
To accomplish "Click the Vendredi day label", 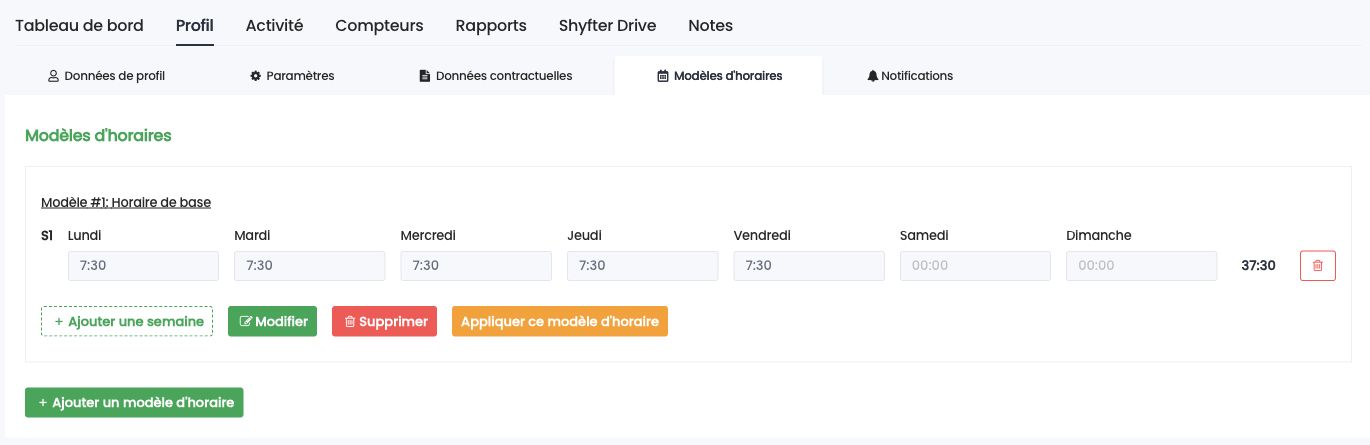I will pos(762,236).
